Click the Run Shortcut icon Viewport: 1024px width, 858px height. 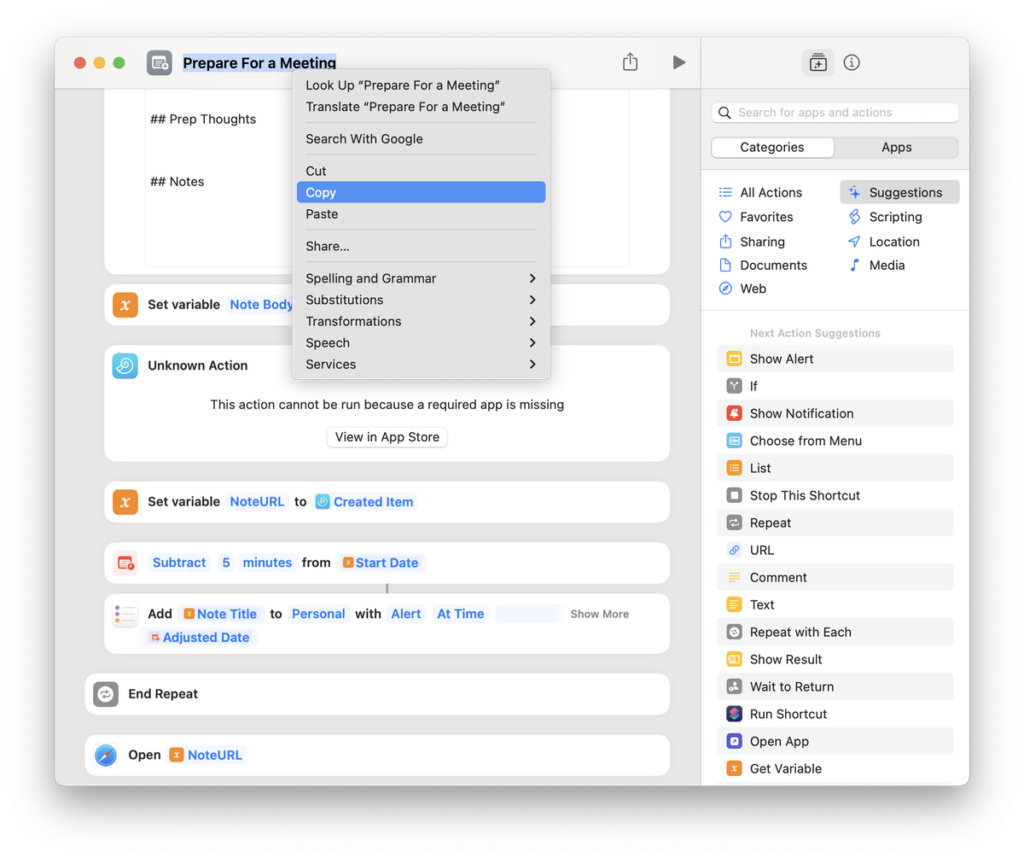coord(734,714)
